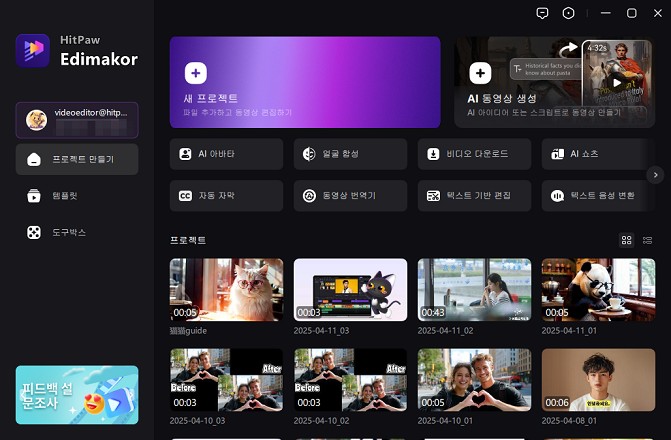
Task: Click the 2025-04-10_01 project name
Action: [445, 421]
